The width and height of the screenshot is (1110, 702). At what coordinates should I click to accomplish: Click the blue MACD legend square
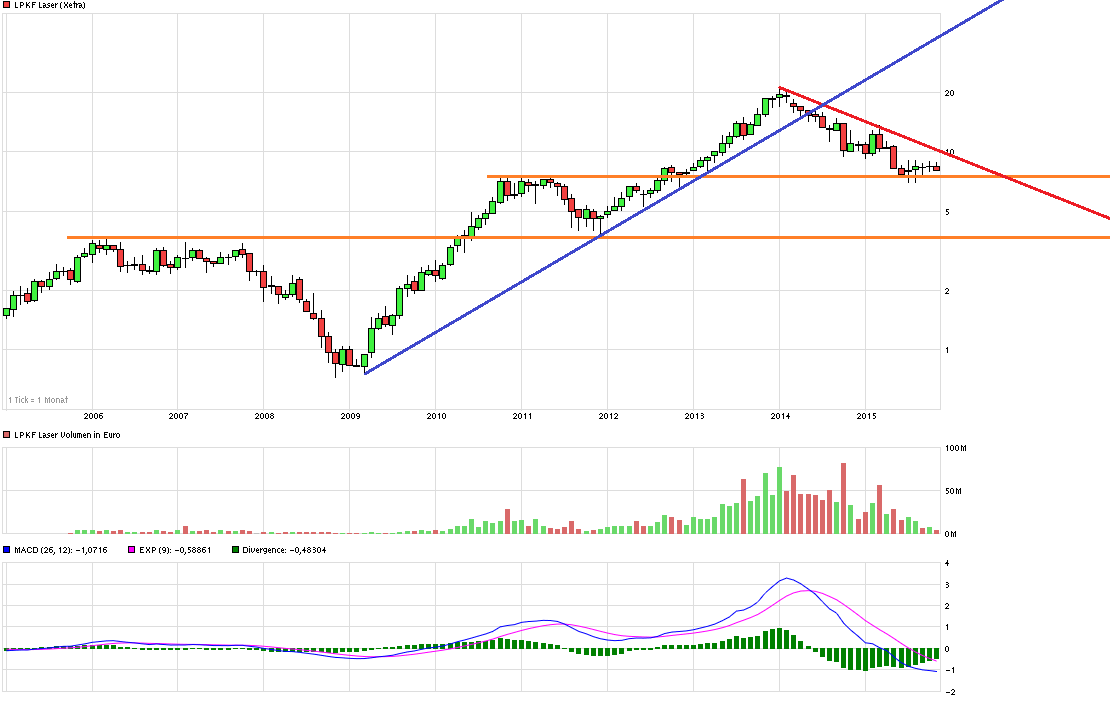click(x=6, y=550)
